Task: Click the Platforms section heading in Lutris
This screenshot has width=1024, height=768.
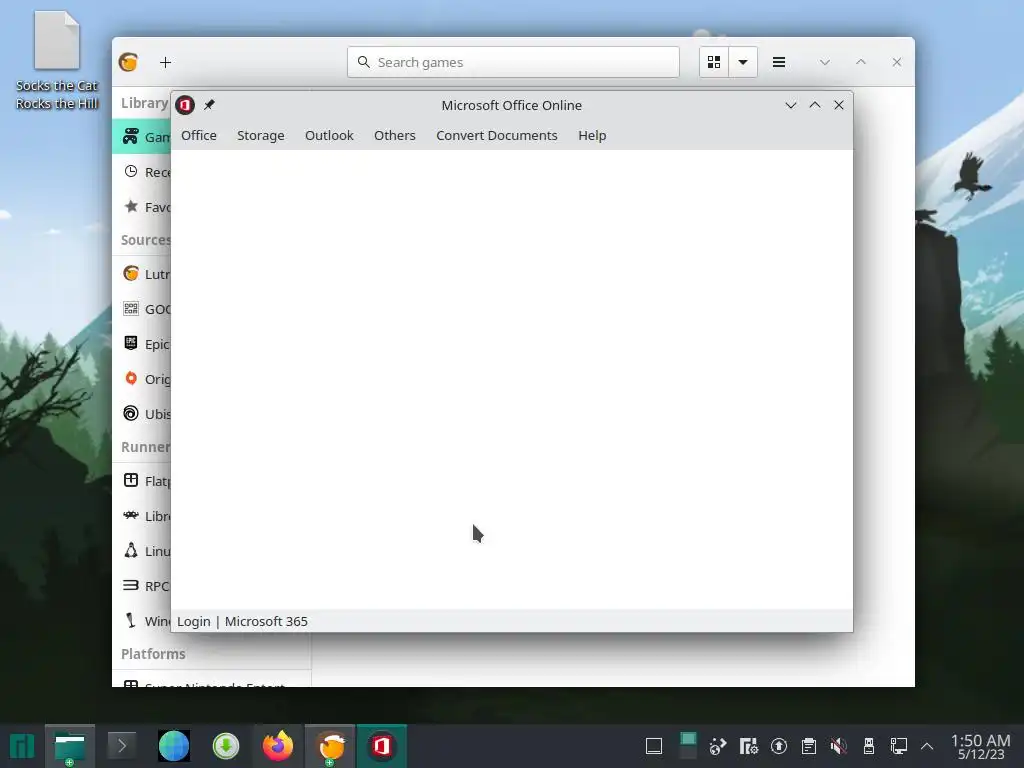Action: tap(153, 654)
